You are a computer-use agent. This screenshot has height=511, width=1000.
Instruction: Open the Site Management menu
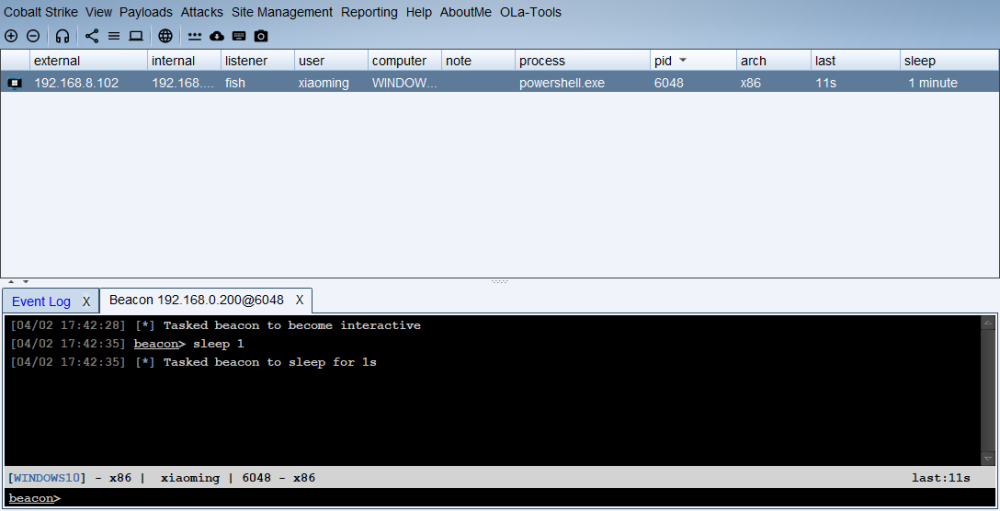tap(282, 12)
